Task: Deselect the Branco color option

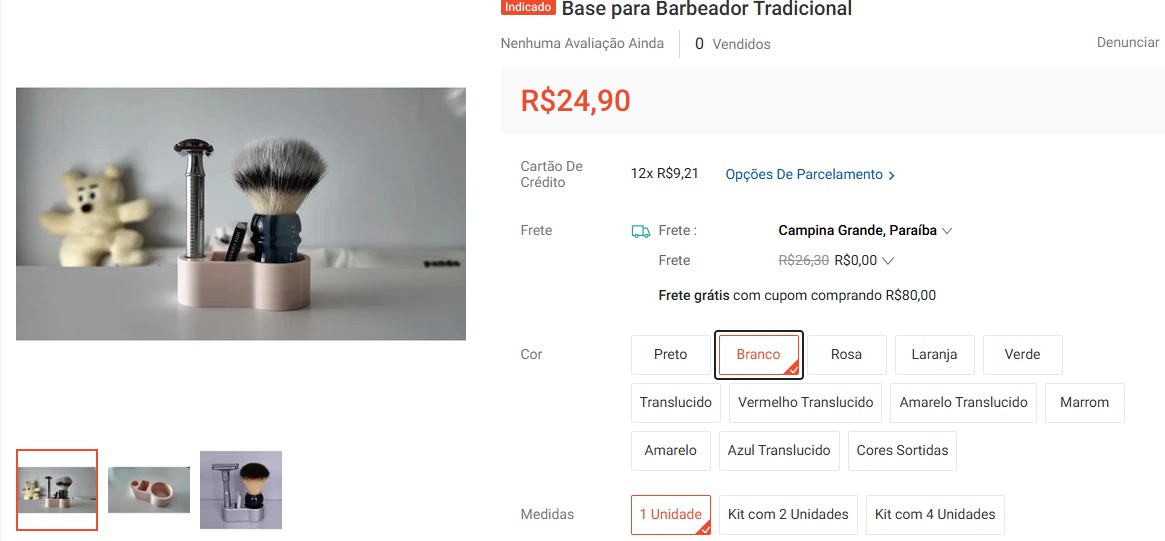Action: (759, 354)
